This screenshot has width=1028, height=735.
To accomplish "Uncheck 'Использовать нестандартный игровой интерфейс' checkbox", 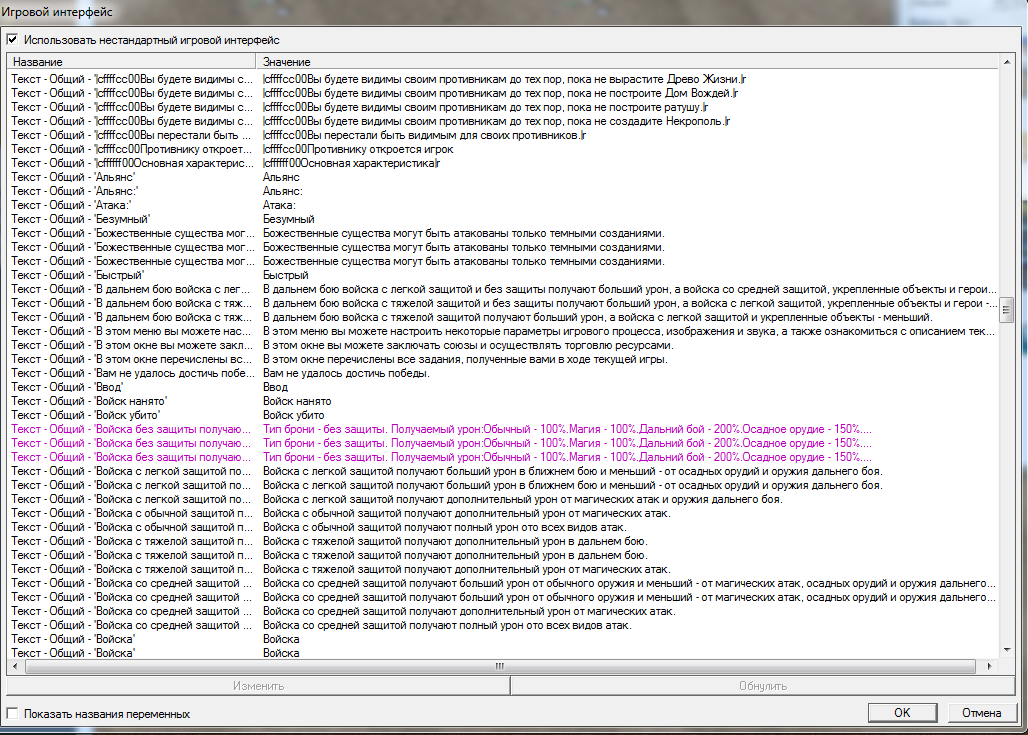I will pyautogui.click(x=12, y=39).
